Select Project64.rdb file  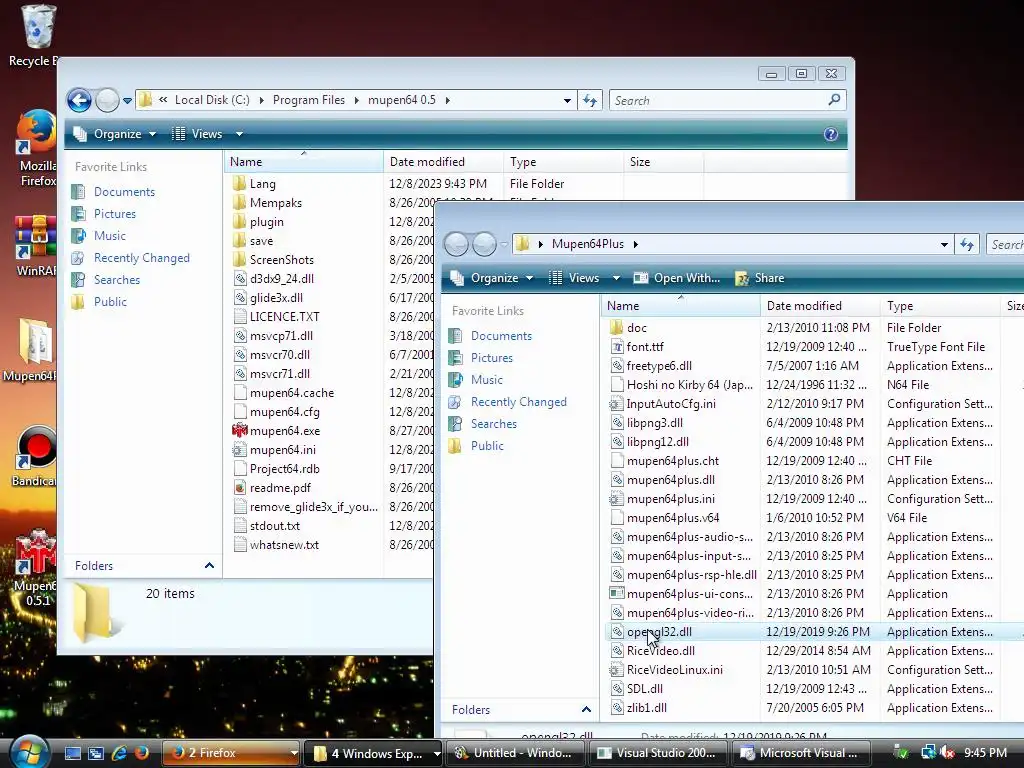point(284,468)
